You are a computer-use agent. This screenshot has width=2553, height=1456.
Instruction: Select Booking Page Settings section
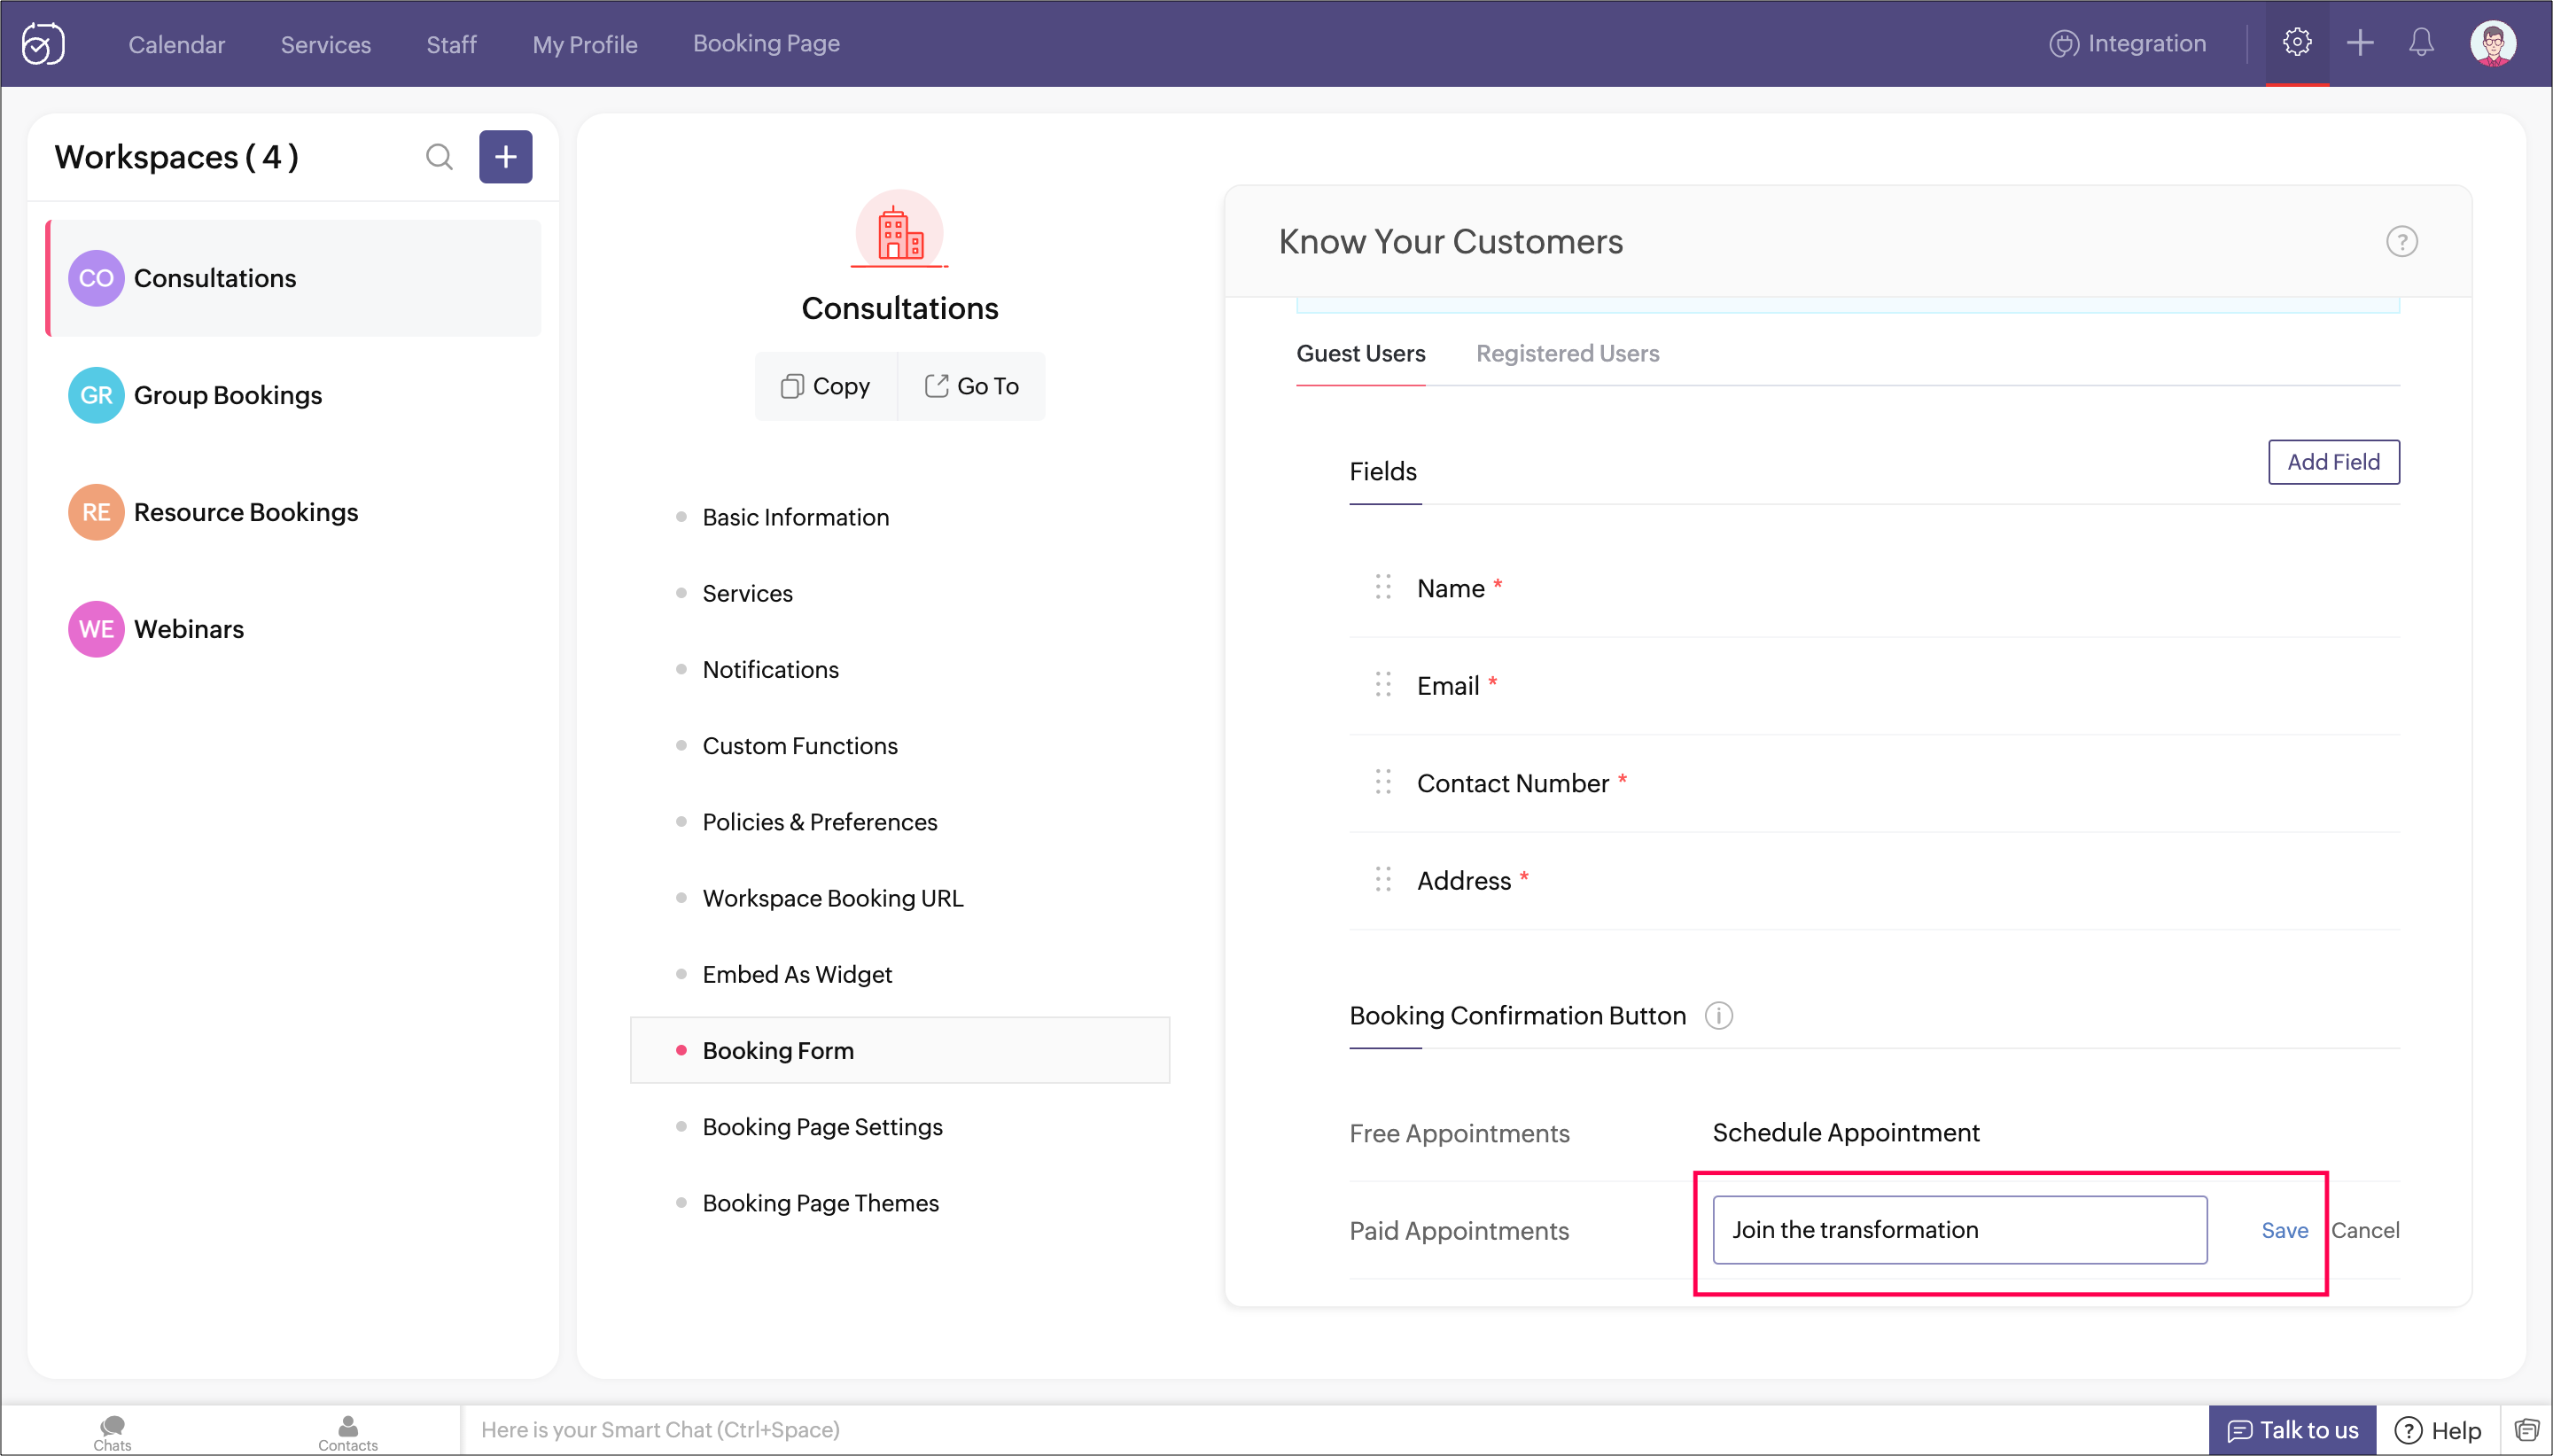(822, 1127)
